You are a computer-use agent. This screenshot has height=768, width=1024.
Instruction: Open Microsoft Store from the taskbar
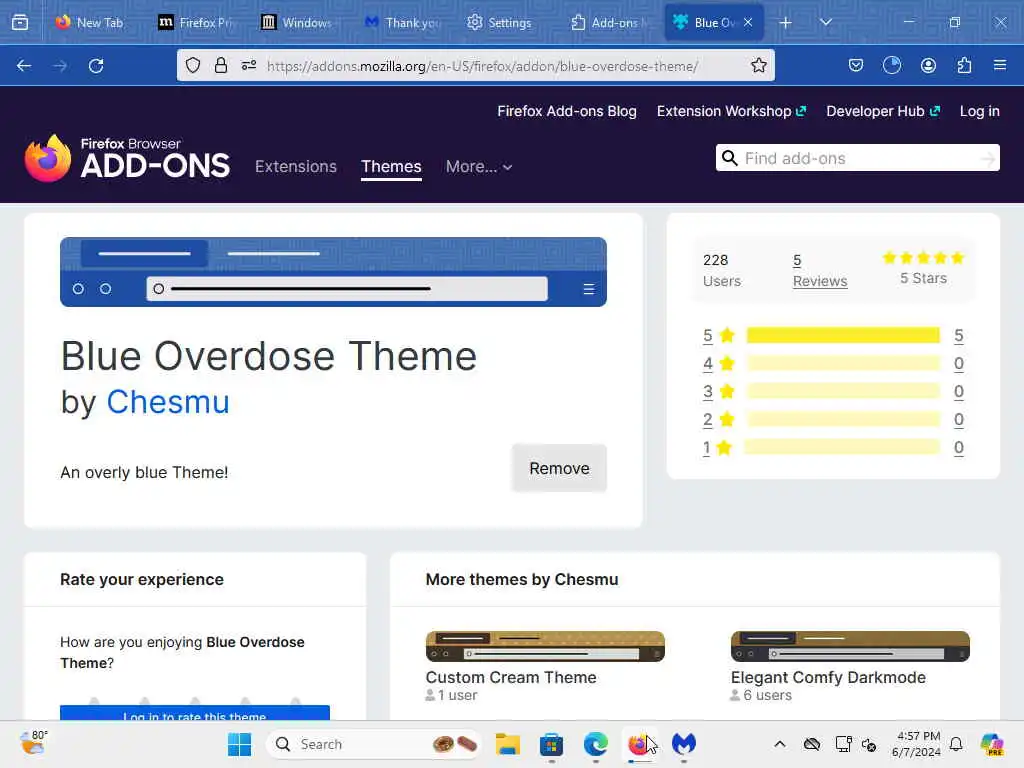point(551,744)
